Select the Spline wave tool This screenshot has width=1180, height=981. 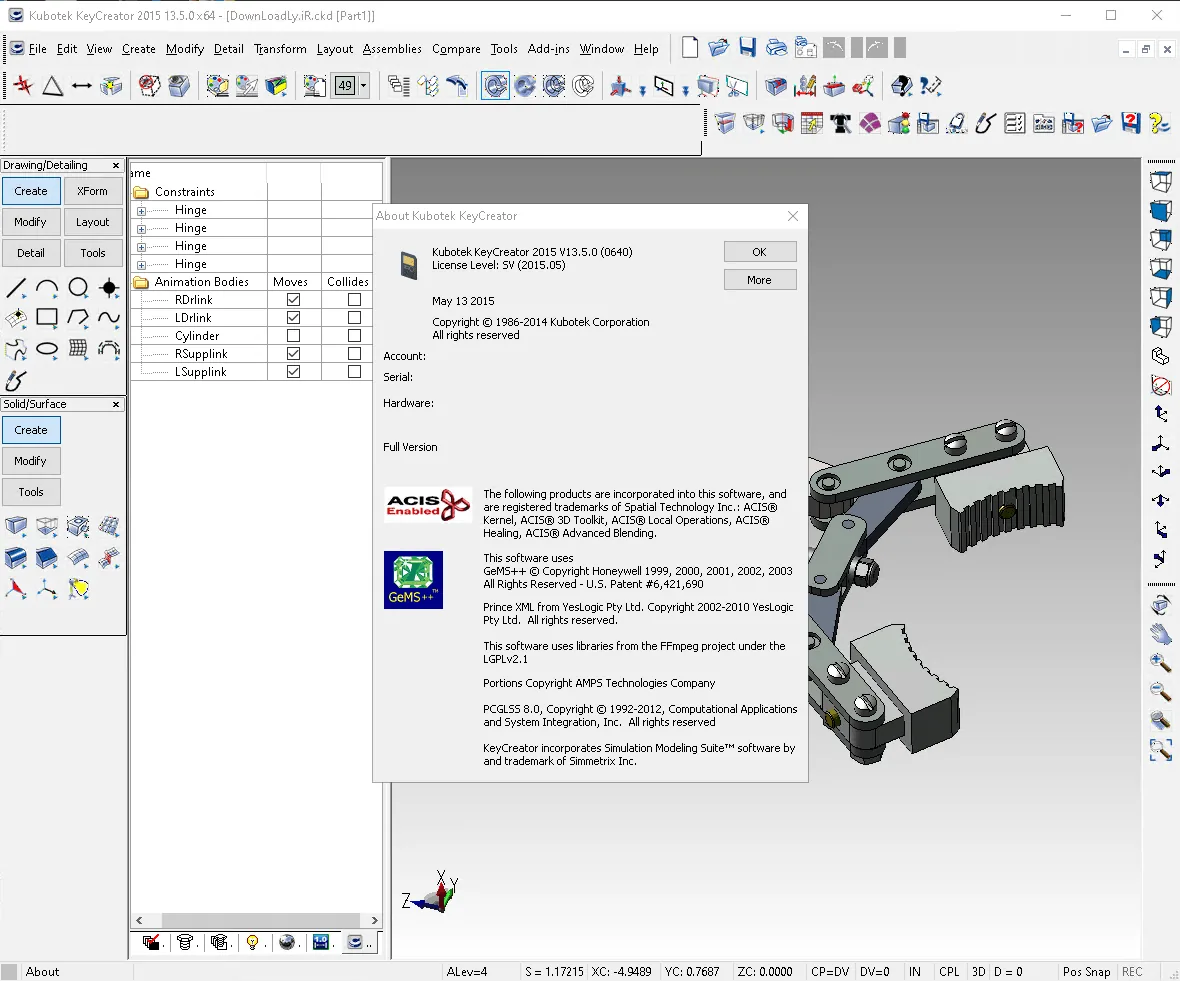(x=109, y=317)
